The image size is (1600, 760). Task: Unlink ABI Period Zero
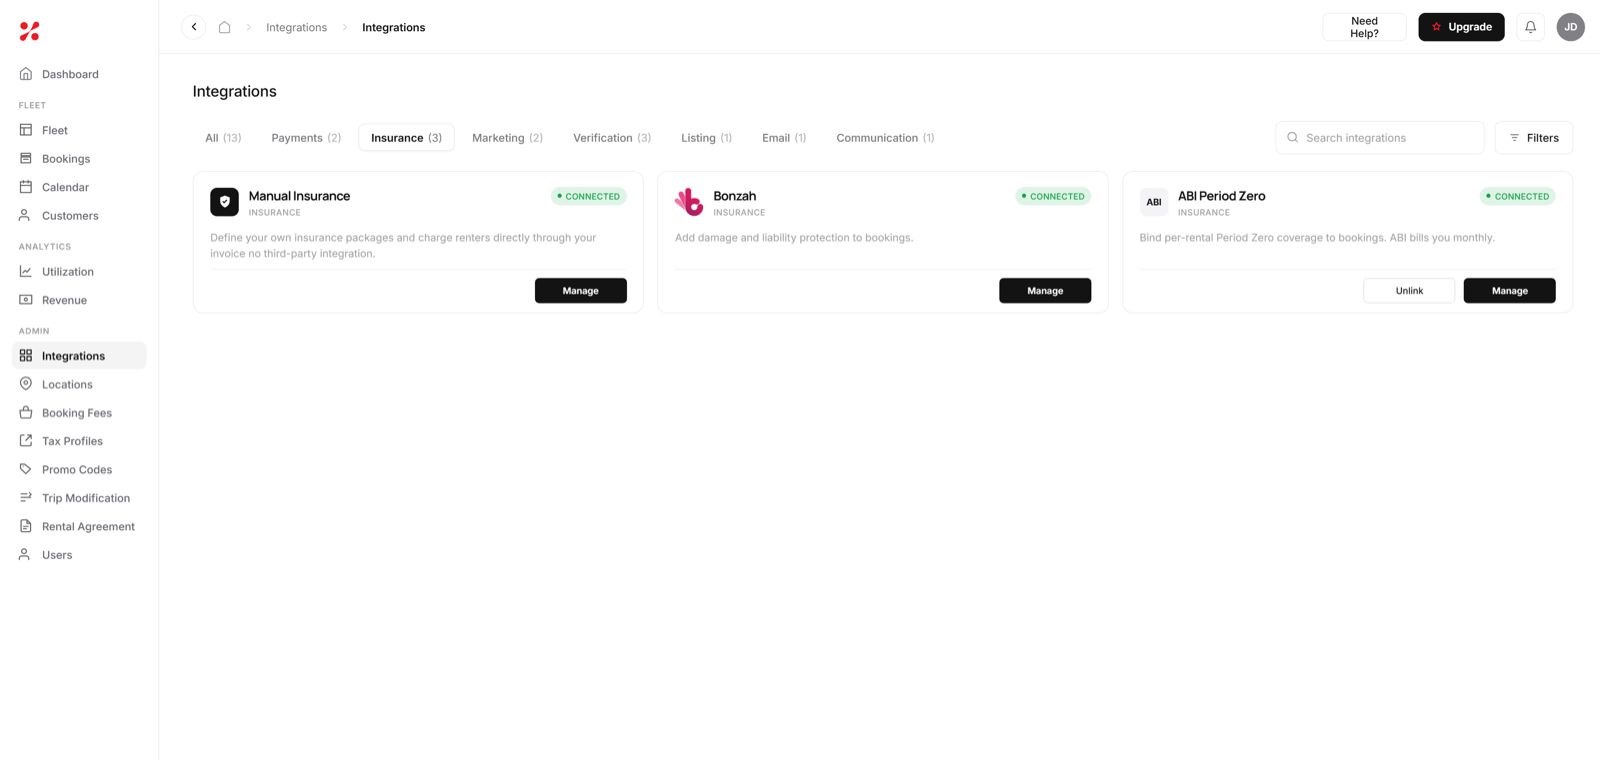(x=1409, y=291)
